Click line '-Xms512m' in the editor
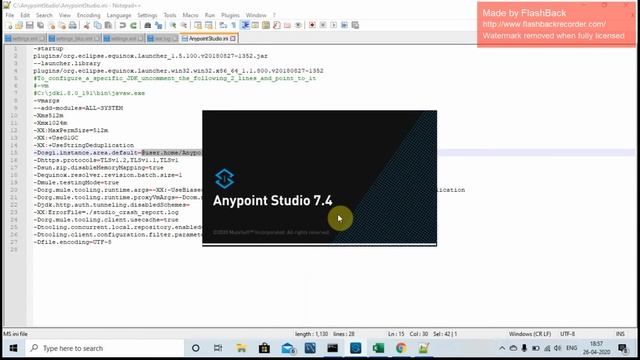This screenshot has width=640, height=360. [49, 116]
